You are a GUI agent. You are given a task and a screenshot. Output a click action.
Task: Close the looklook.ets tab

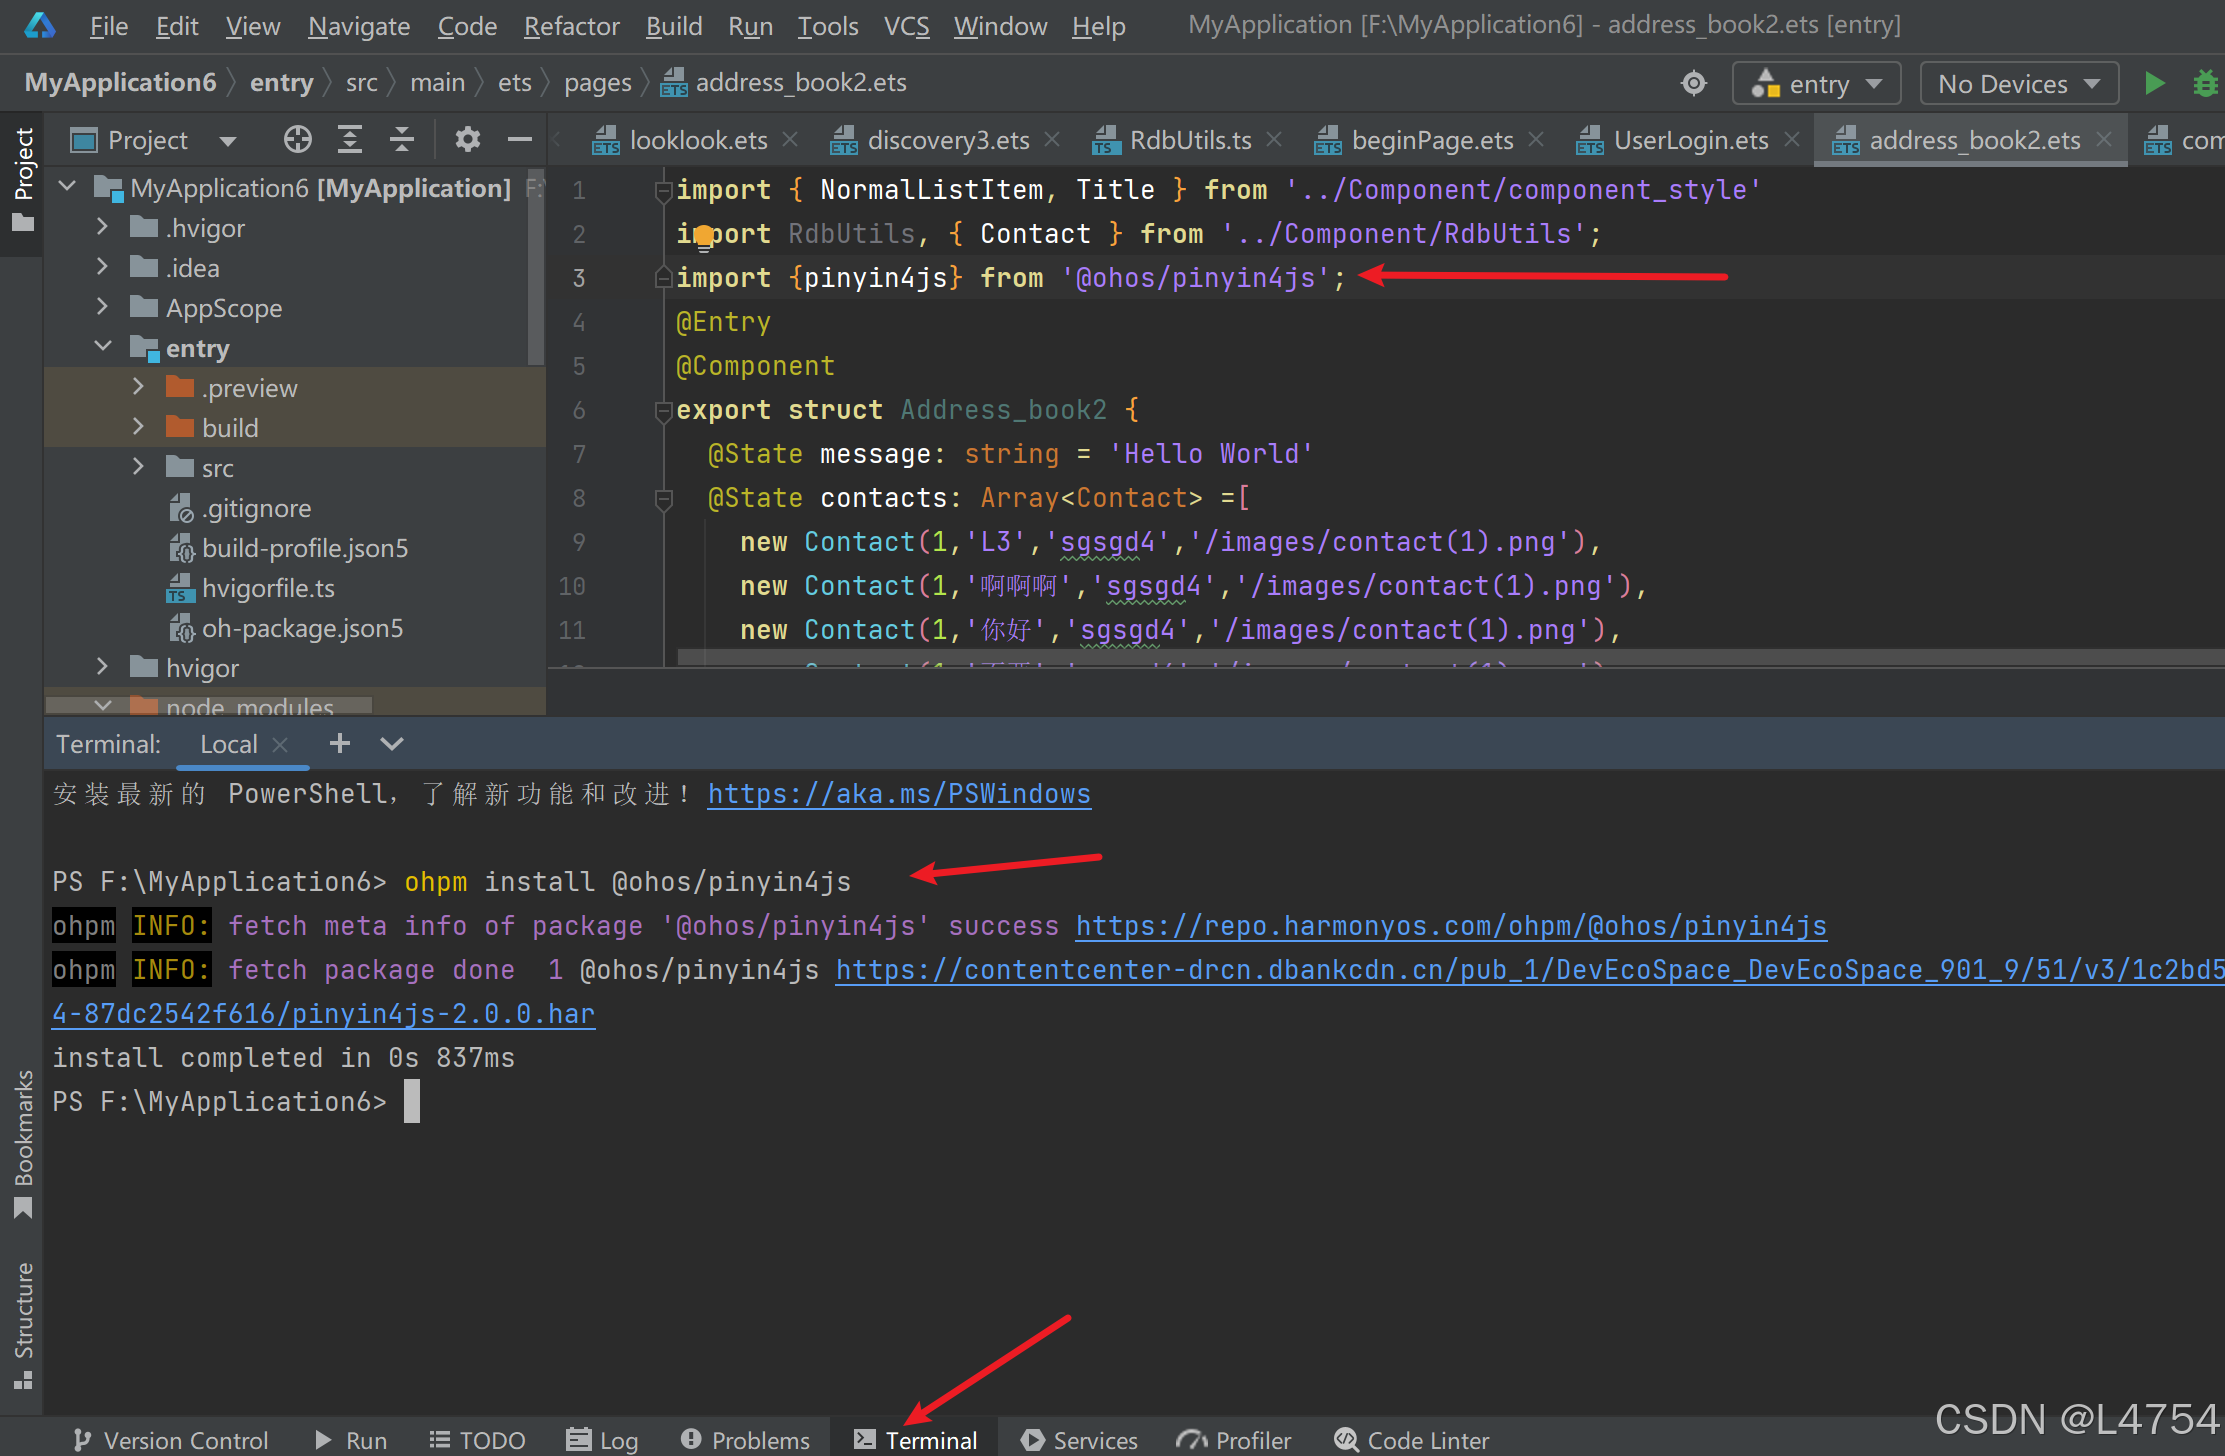790,139
